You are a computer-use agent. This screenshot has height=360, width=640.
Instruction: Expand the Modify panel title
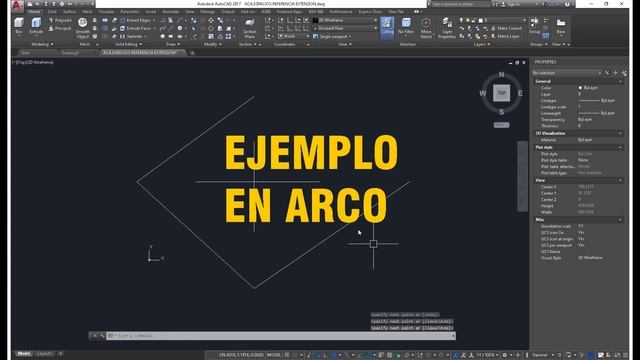213,44
